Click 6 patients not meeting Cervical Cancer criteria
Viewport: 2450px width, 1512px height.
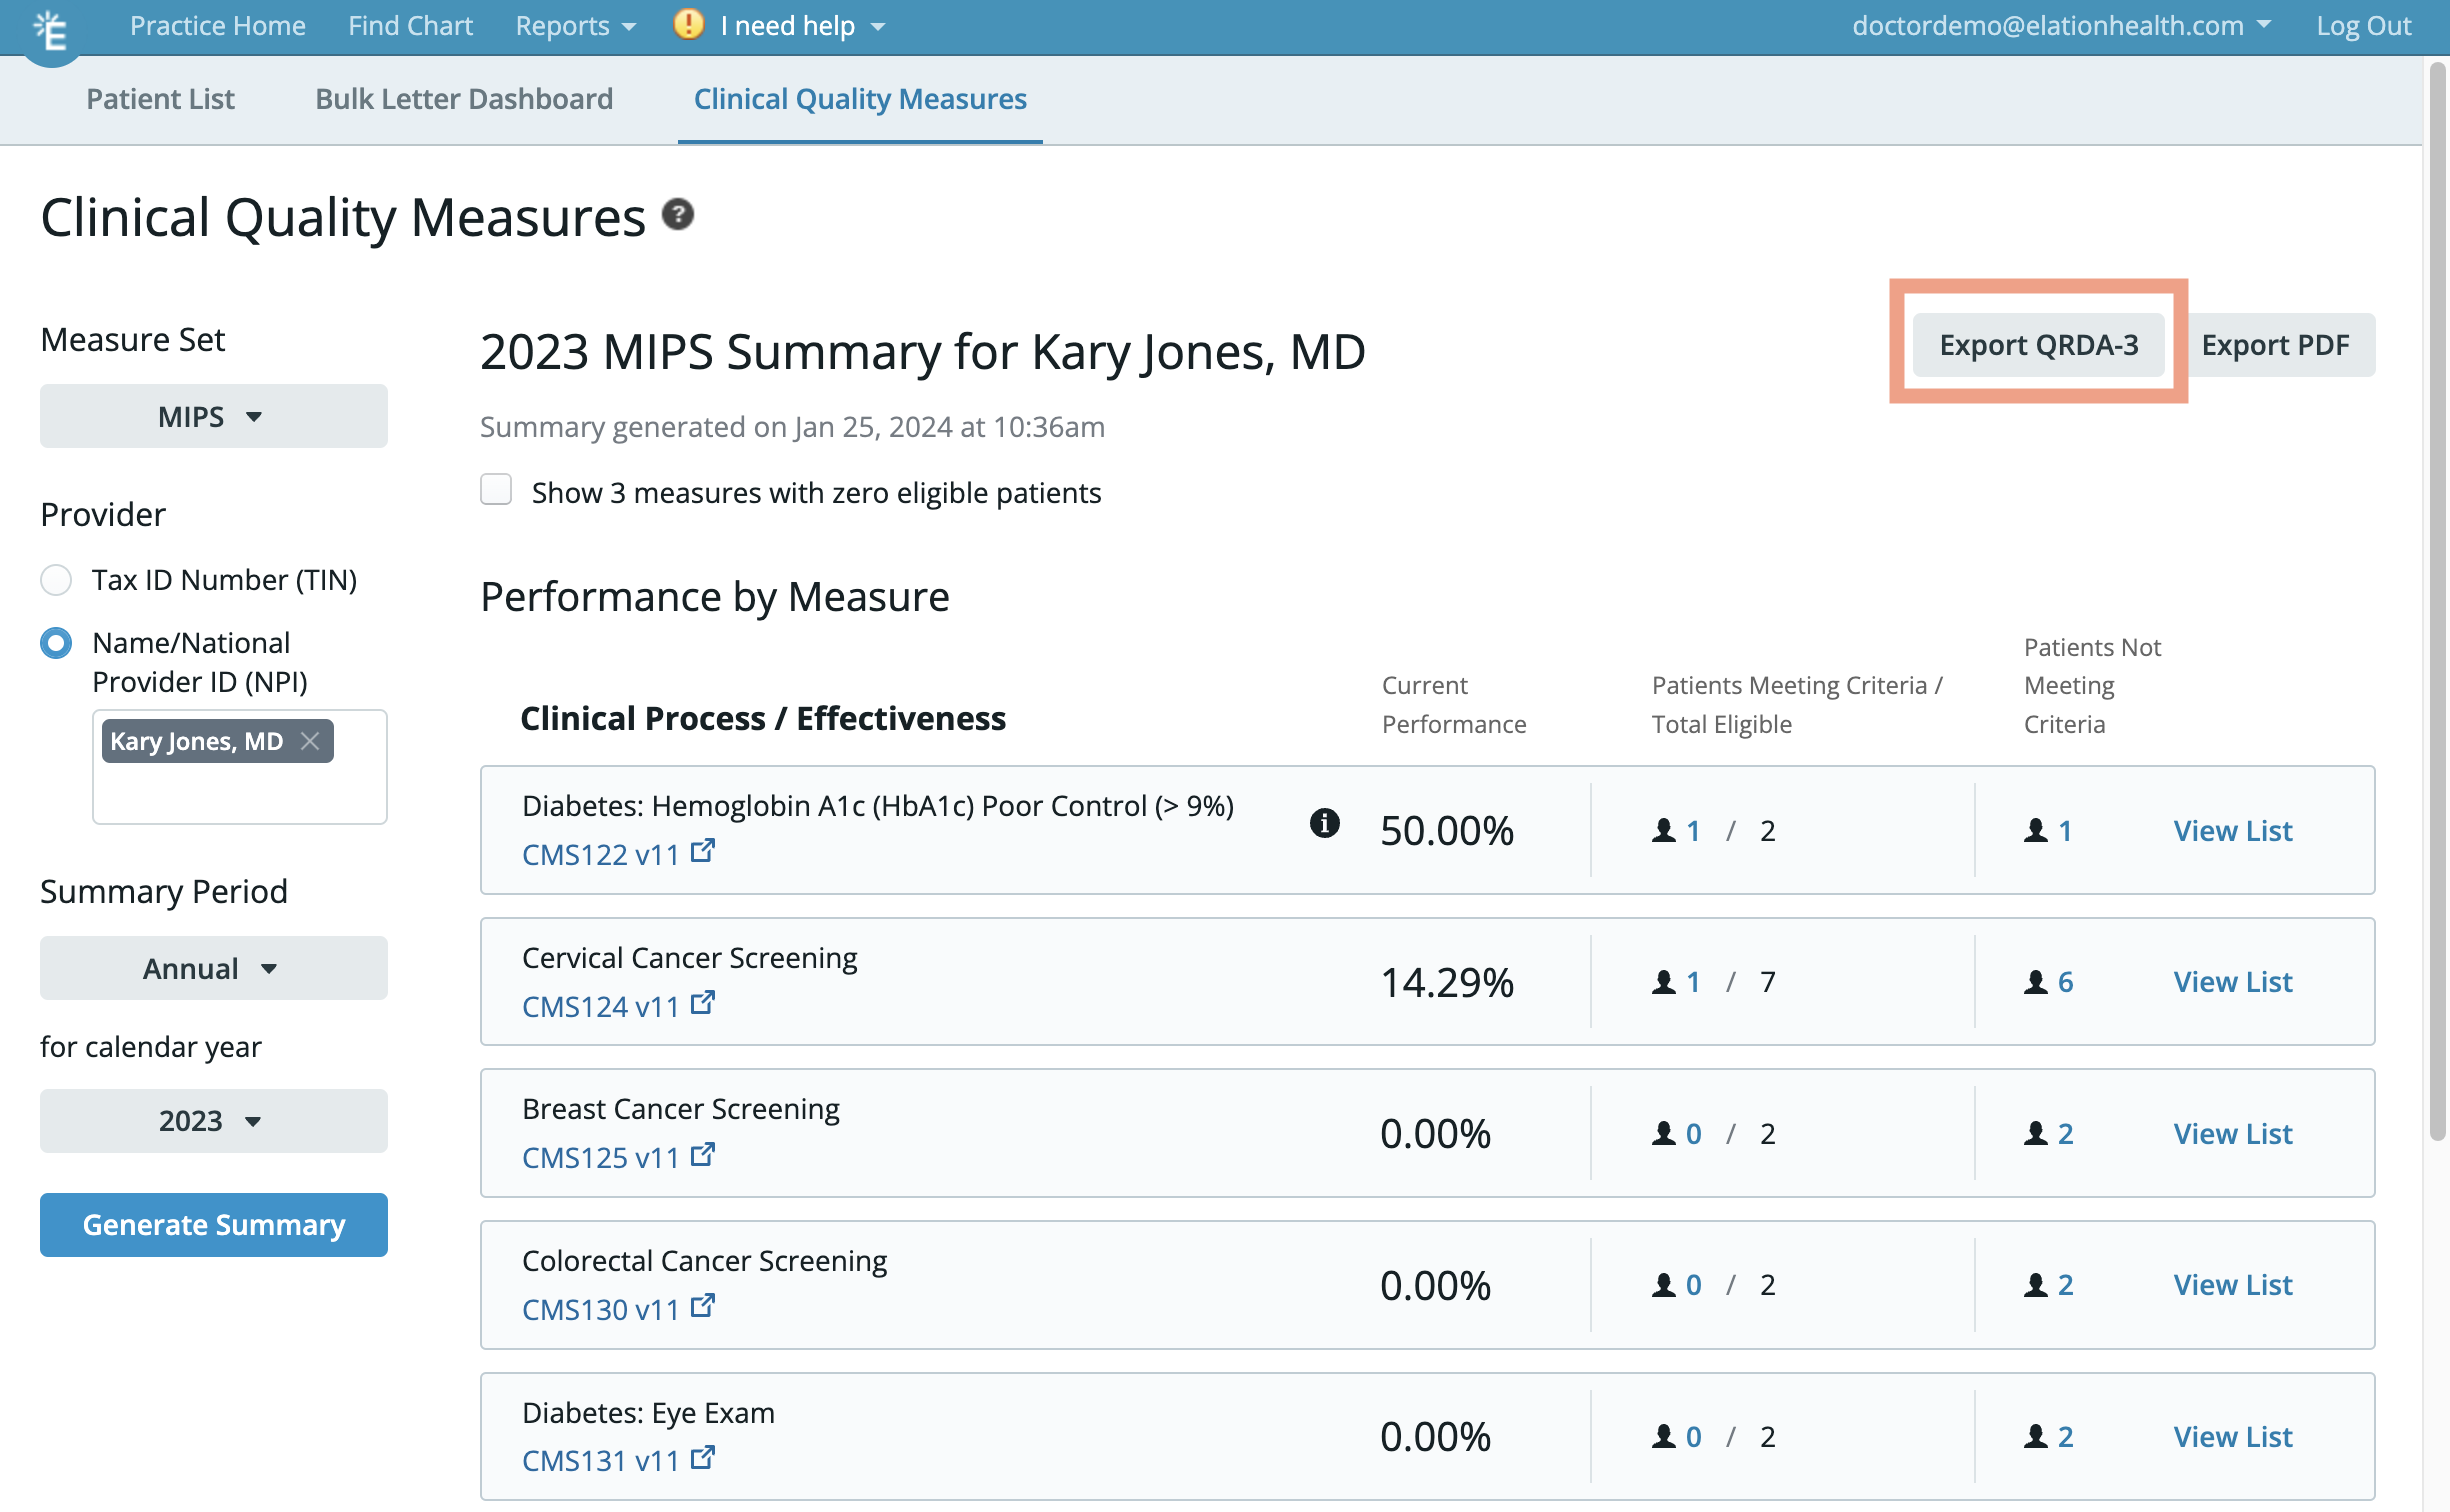click(2064, 982)
